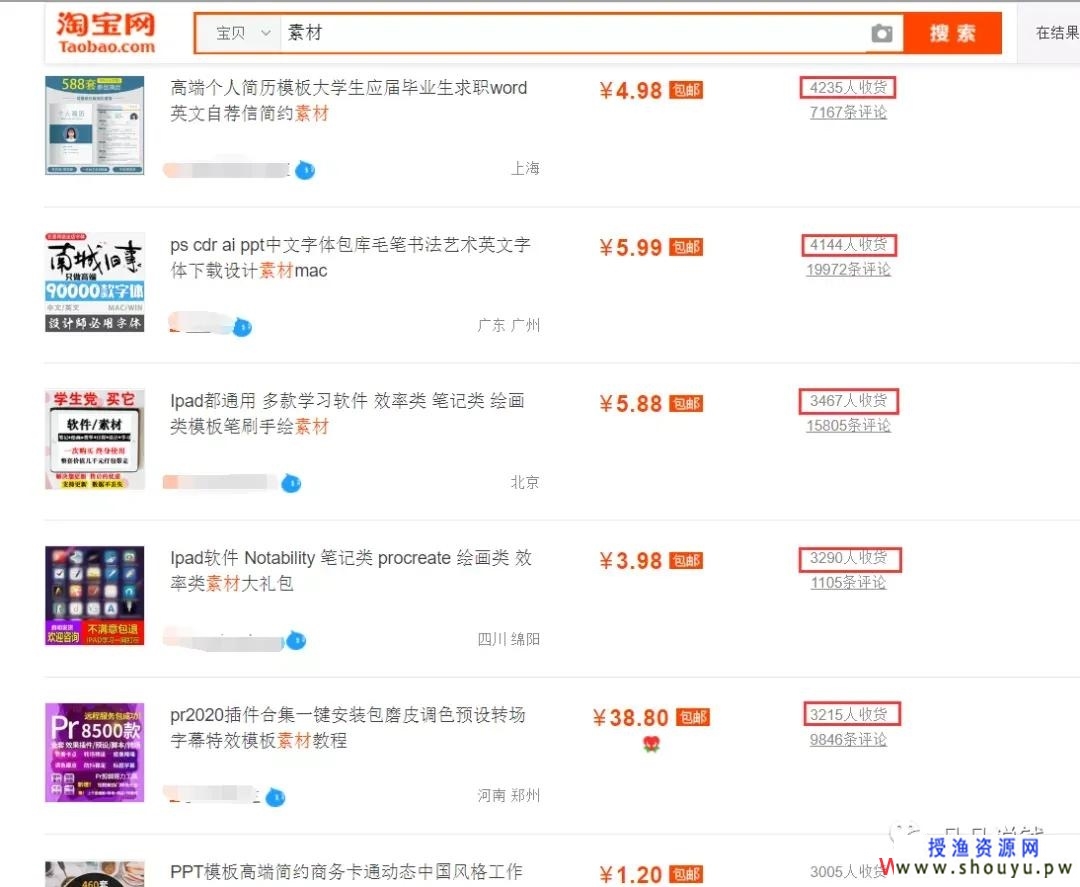Viewport: 1080px width, 887px height.
Task: Click the orange 搜索 button
Action: [x=953, y=33]
